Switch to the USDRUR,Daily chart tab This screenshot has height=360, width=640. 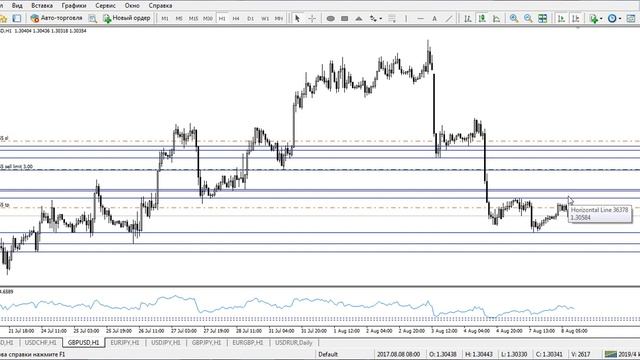[x=294, y=343]
